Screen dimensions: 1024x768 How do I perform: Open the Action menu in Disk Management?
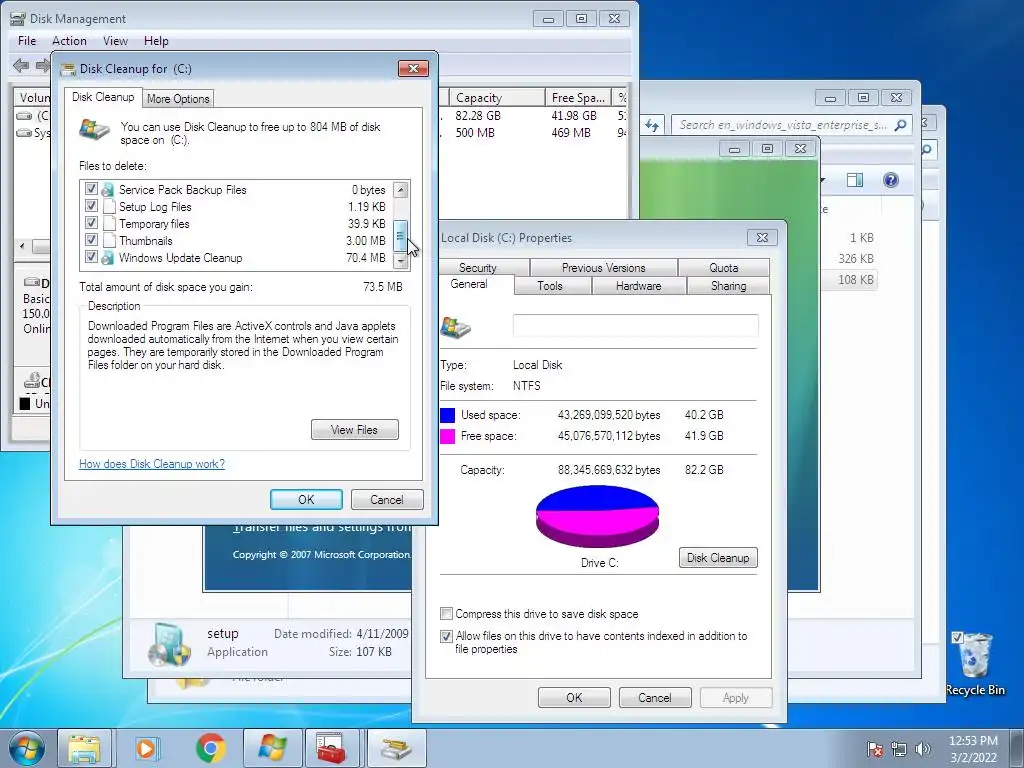point(69,40)
